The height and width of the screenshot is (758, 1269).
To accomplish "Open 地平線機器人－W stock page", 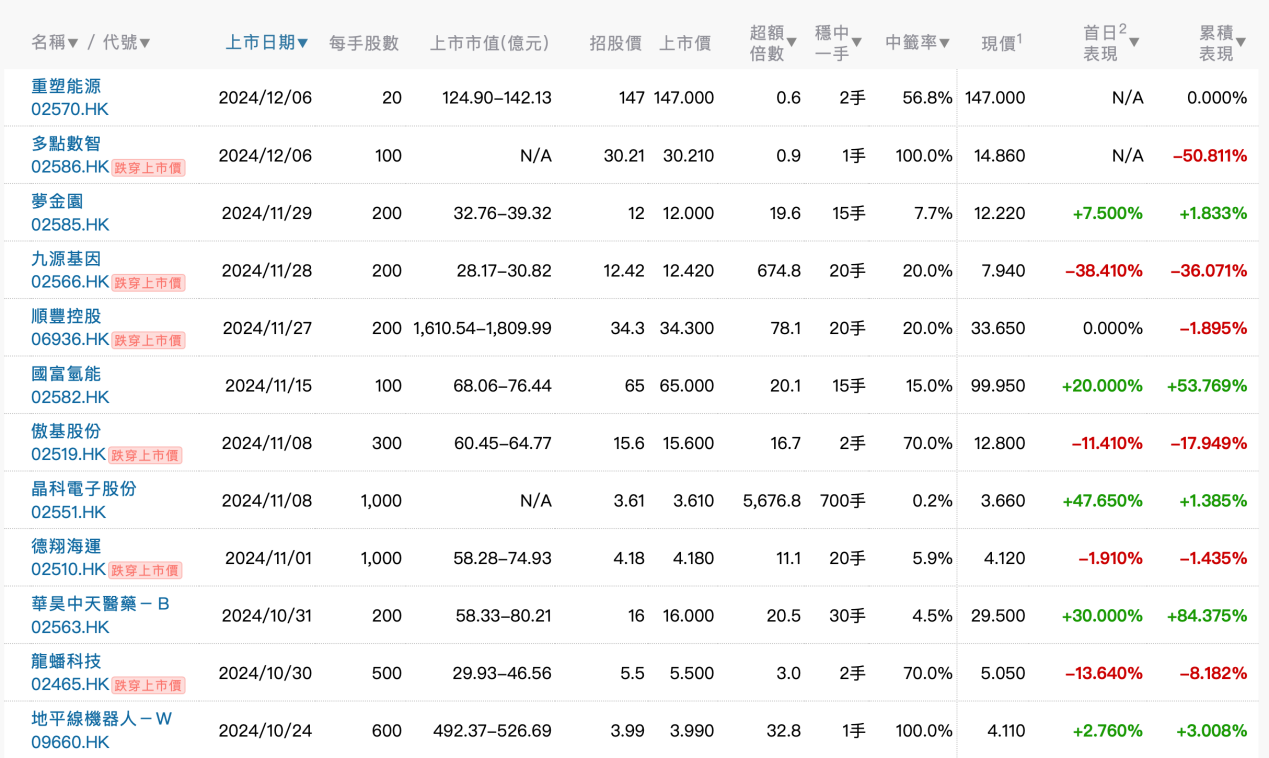I will 102,719.
